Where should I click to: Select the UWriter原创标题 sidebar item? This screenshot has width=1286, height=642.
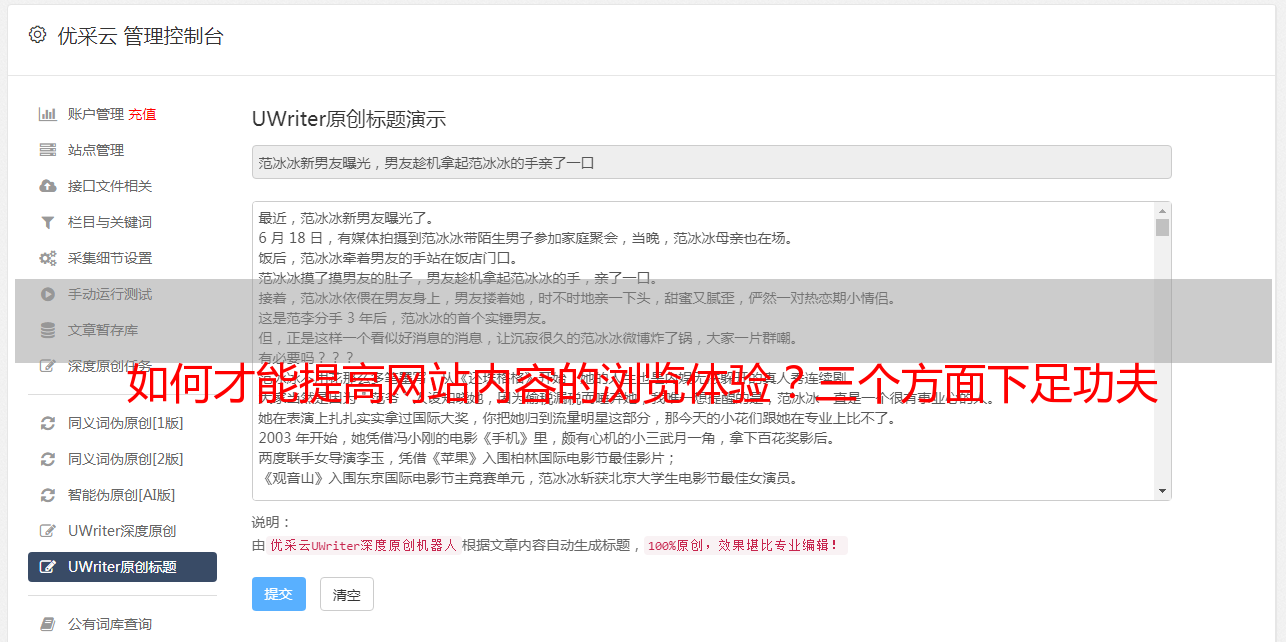coord(122,567)
